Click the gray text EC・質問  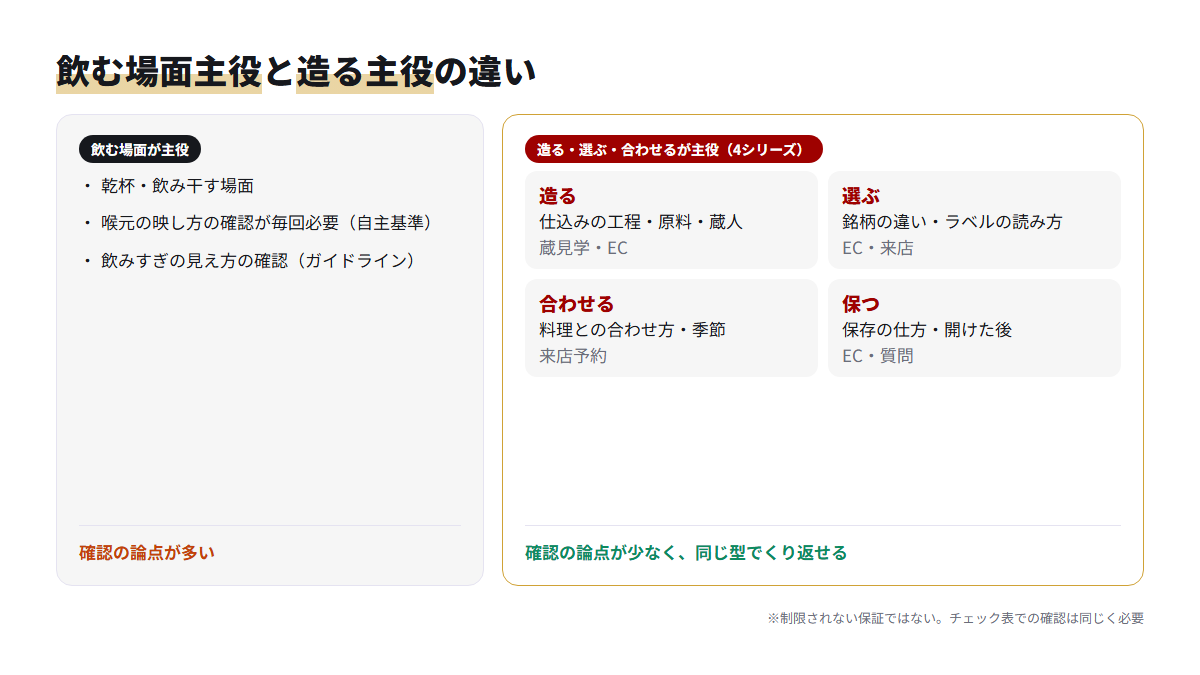coord(878,356)
